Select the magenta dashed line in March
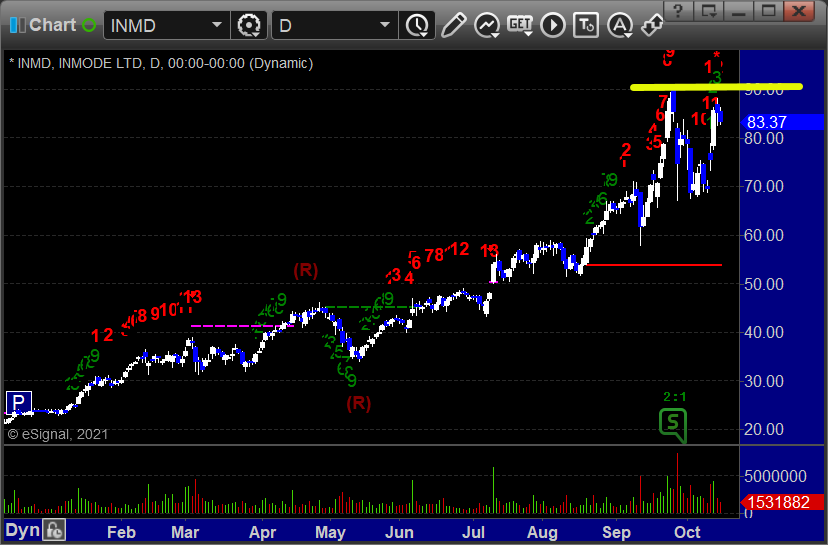The width and height of the screenshot is (828, 545). [242, 326]
